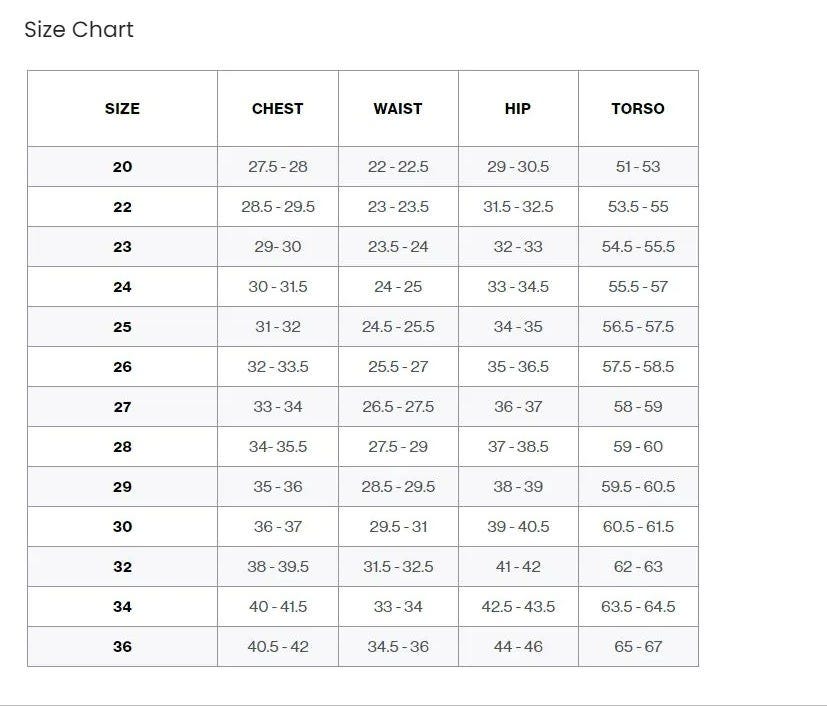Select torso value 58 - 59
The width and height of the screenshot is (827, 707).
point(638,407)
